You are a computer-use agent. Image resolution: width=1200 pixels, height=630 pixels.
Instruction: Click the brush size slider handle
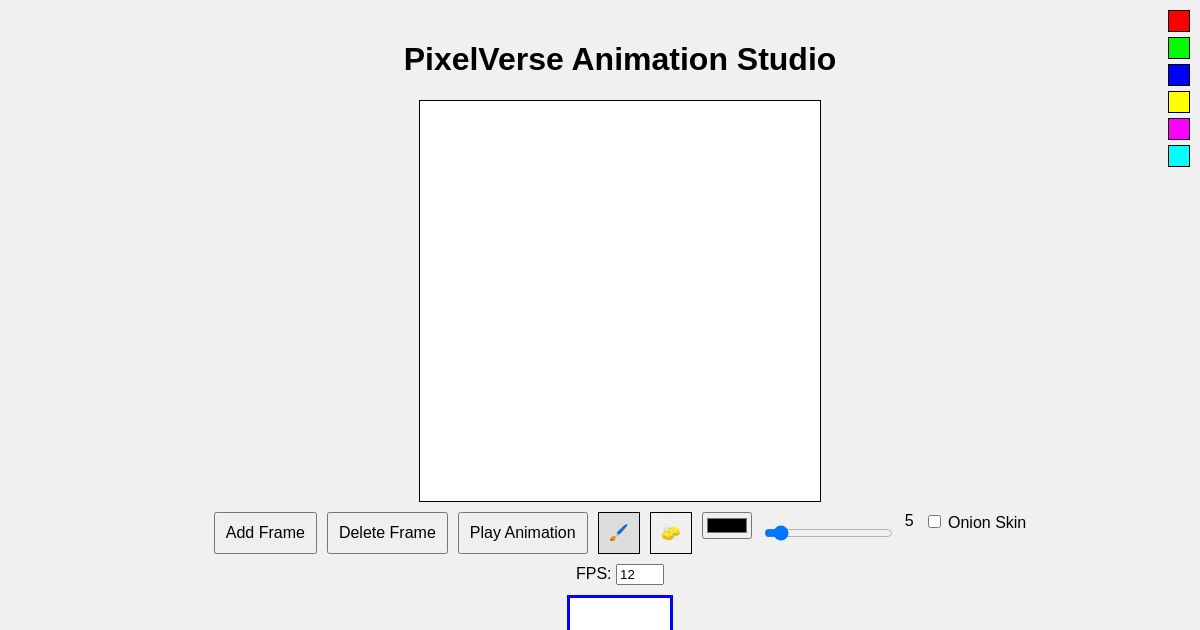coord(779,533)
